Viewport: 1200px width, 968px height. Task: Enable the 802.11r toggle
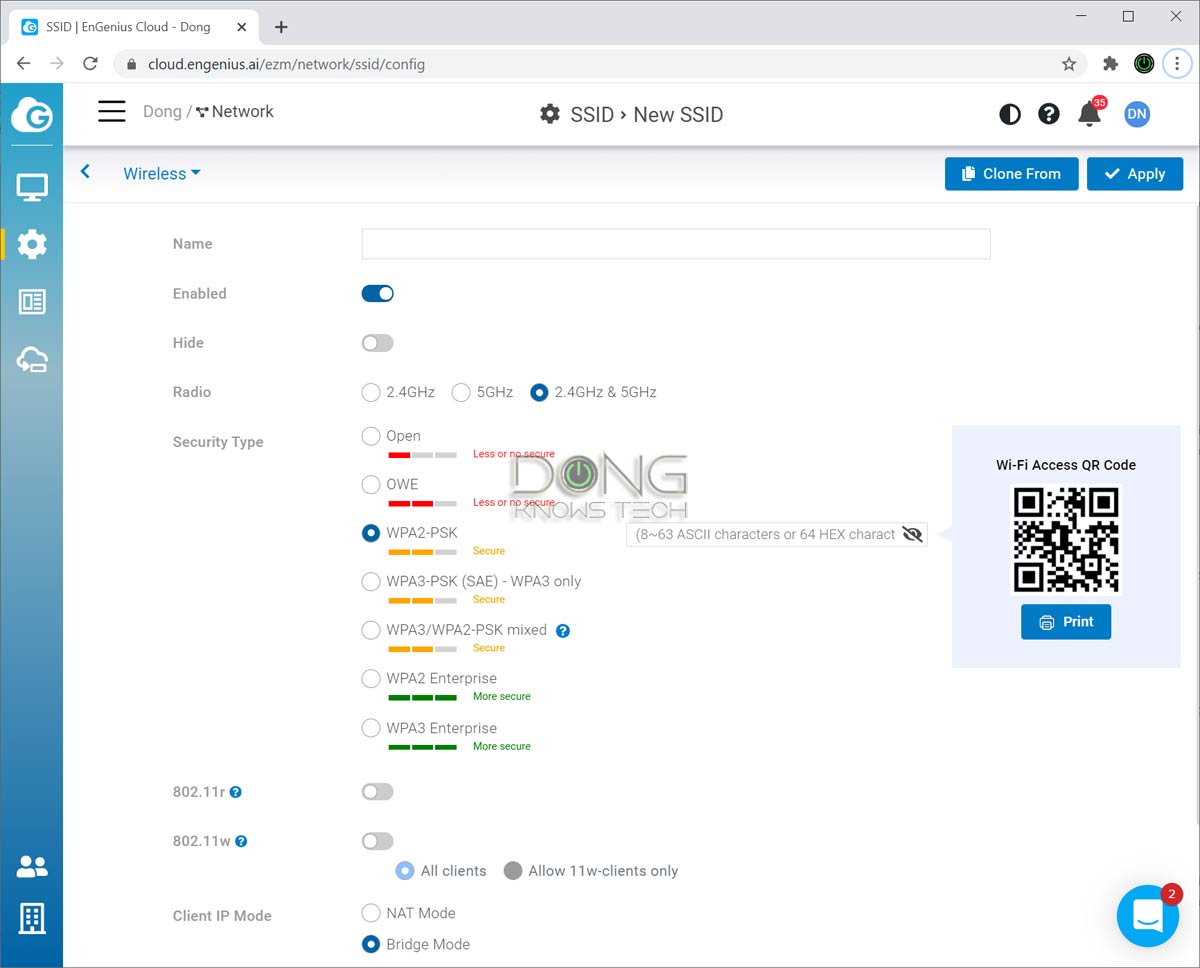(377, 792)
